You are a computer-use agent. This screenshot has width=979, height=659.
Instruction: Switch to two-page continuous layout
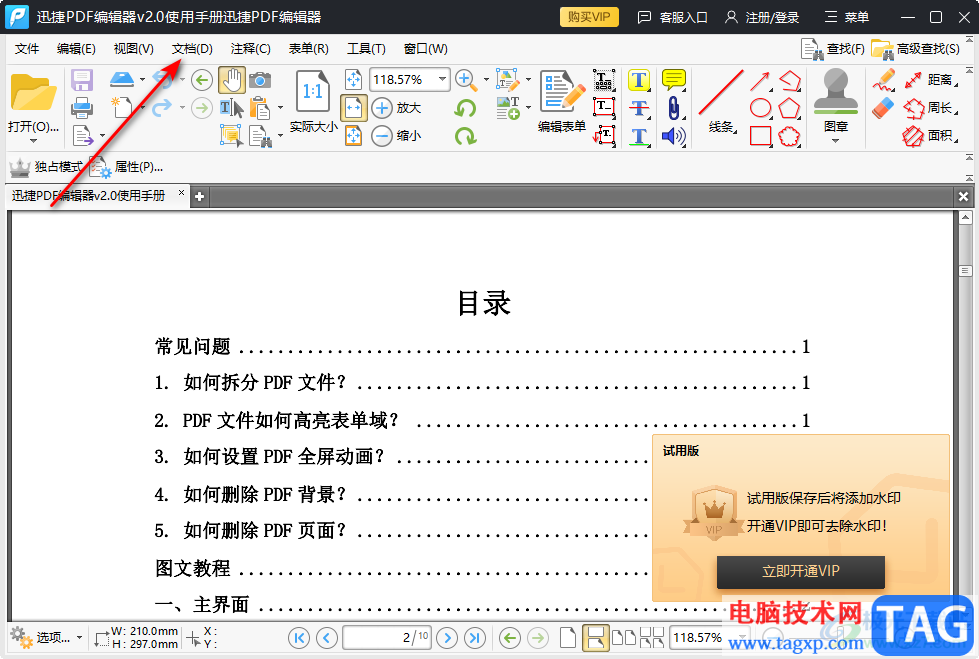(651, 638)
